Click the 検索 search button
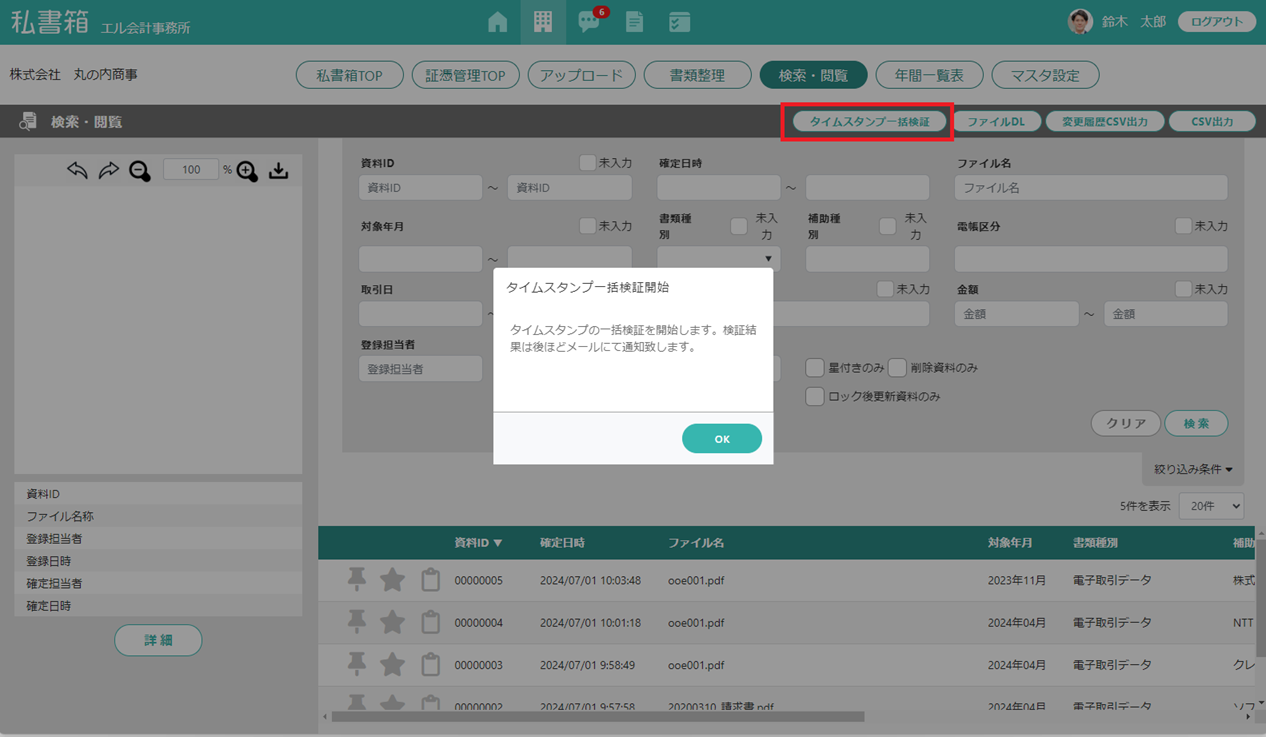 pos(1196,423)
